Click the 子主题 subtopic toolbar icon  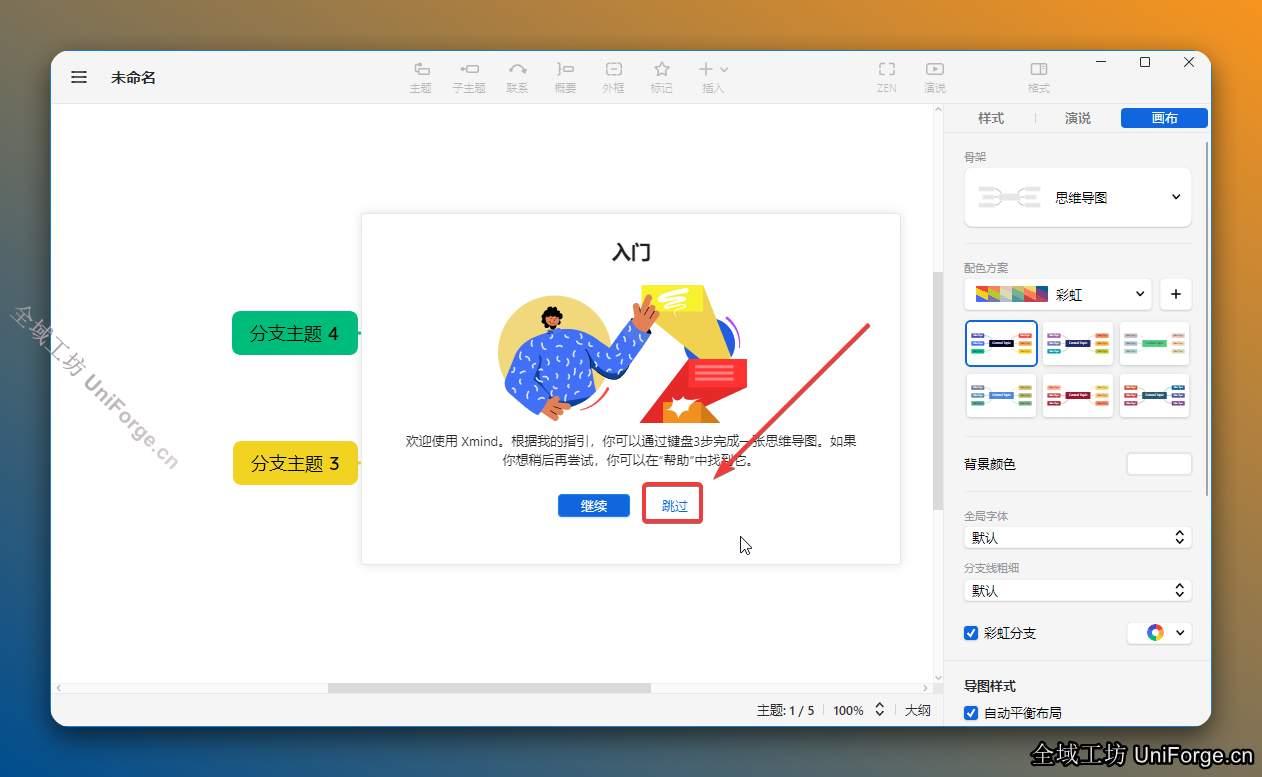[468, 77]
